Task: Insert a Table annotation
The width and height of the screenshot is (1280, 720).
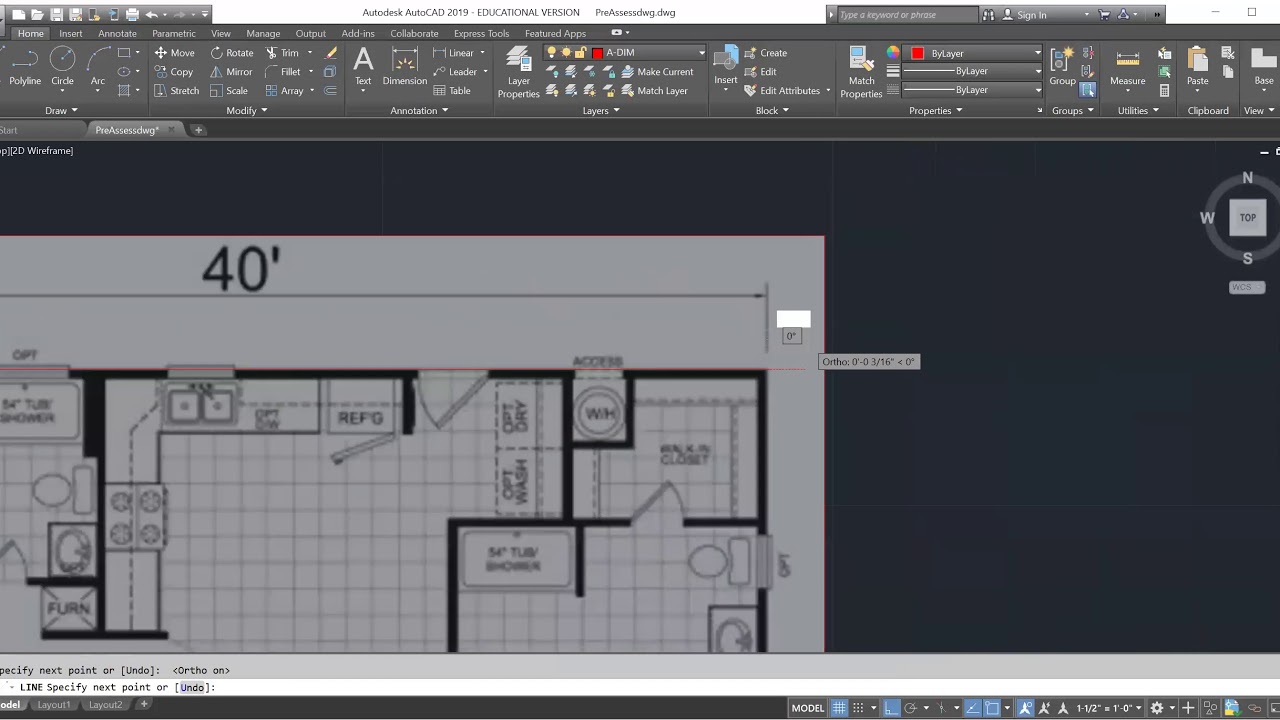Action: pyautogui.click(x=452, y=91)
